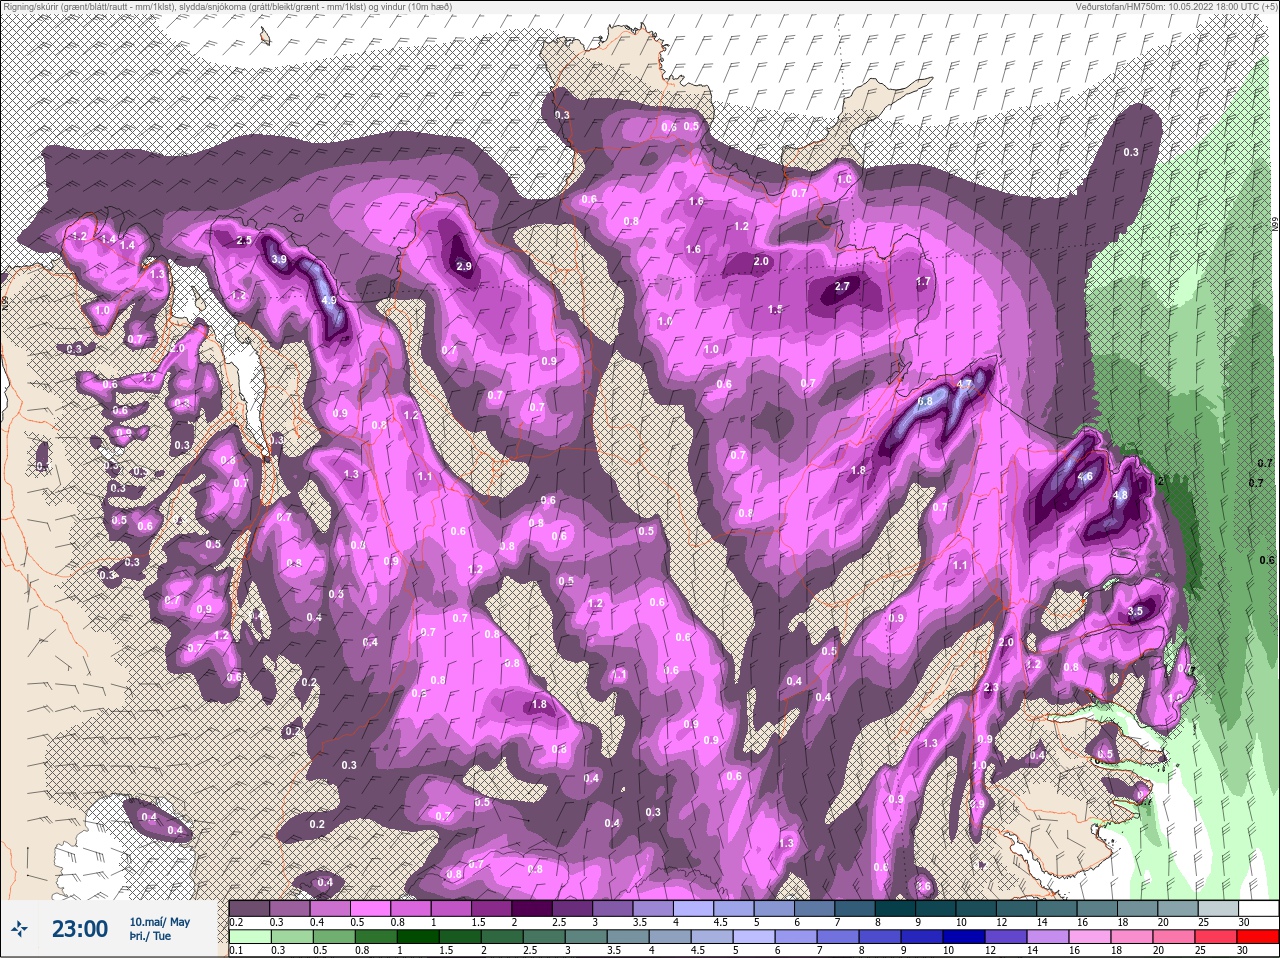Click the Veðurstofan logo icon beside 23:00

coord(19,929)
